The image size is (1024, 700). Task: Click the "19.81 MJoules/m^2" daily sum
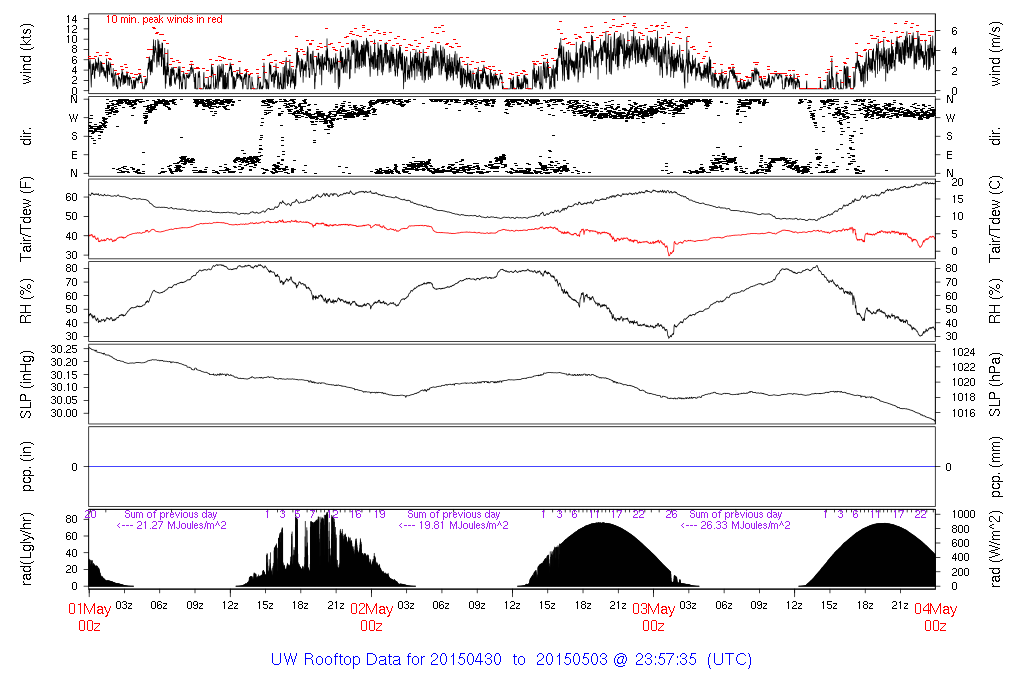(463, 525)
